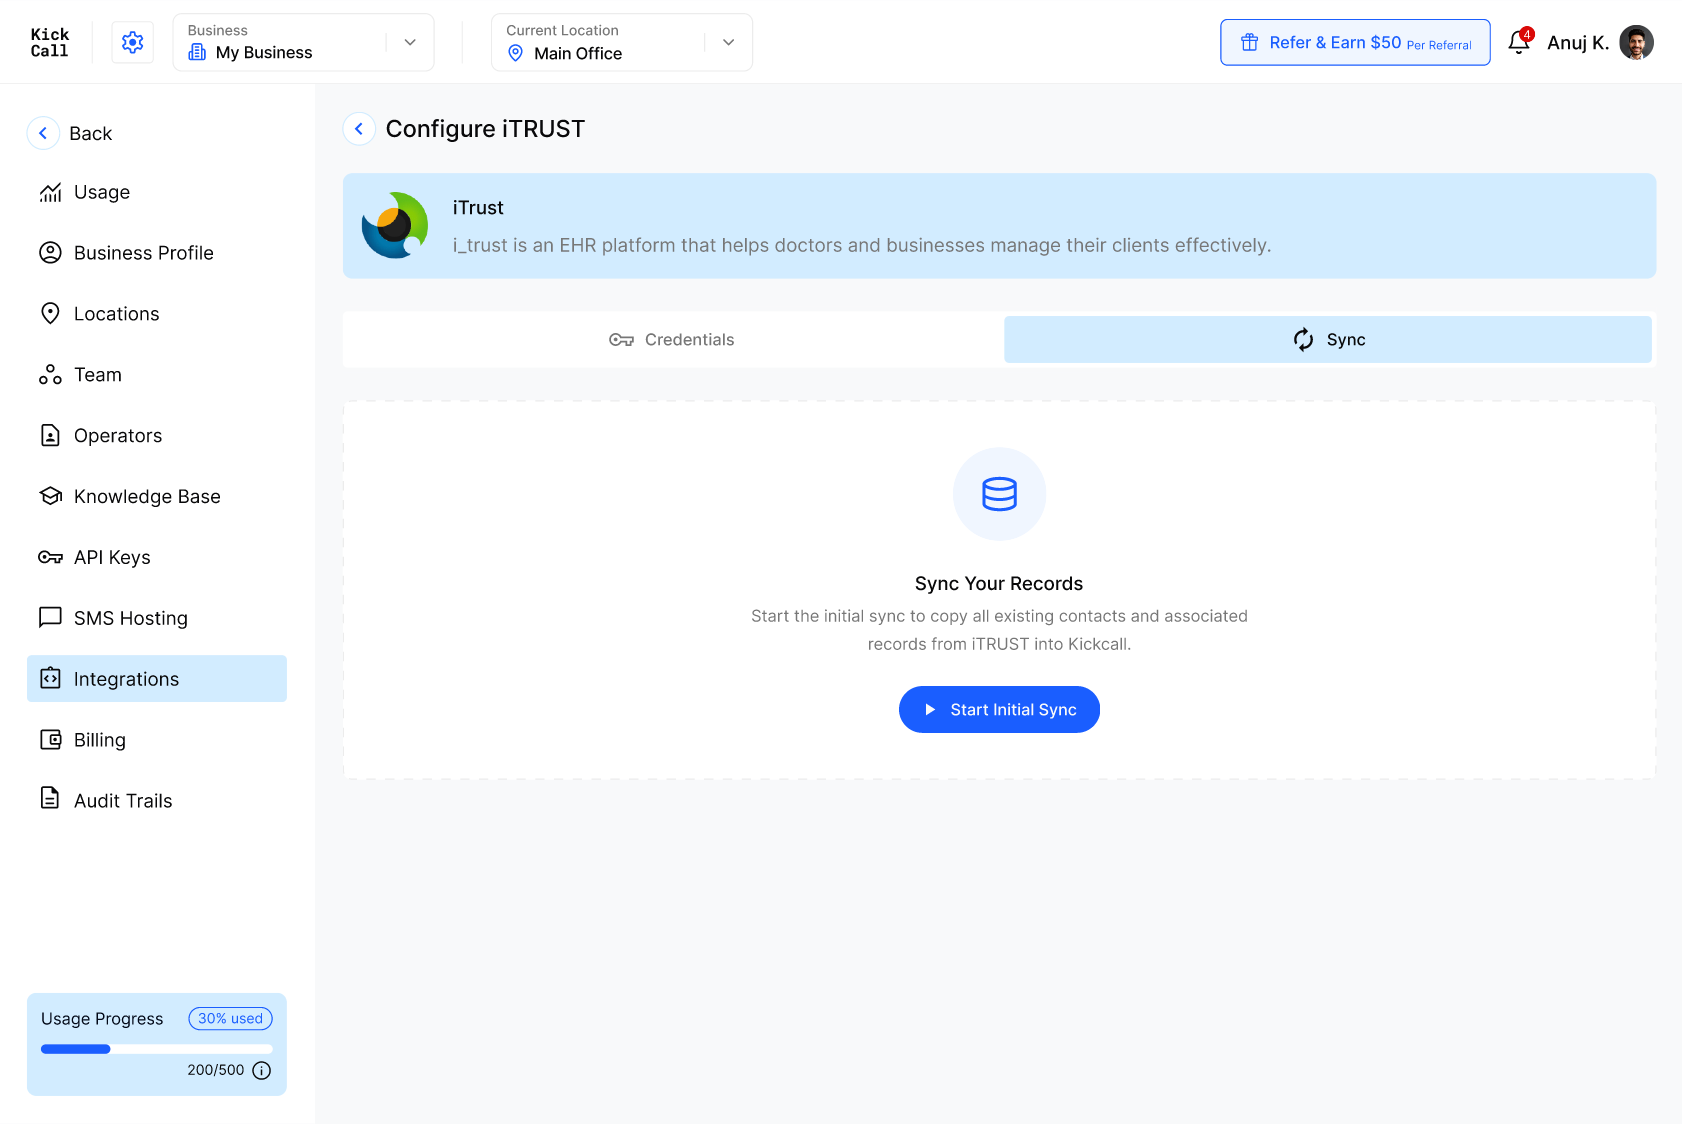The width and height of the screenshot is (1682, 1124).
Task: Open Locations in the sidebar
Action: pos(157,314)
